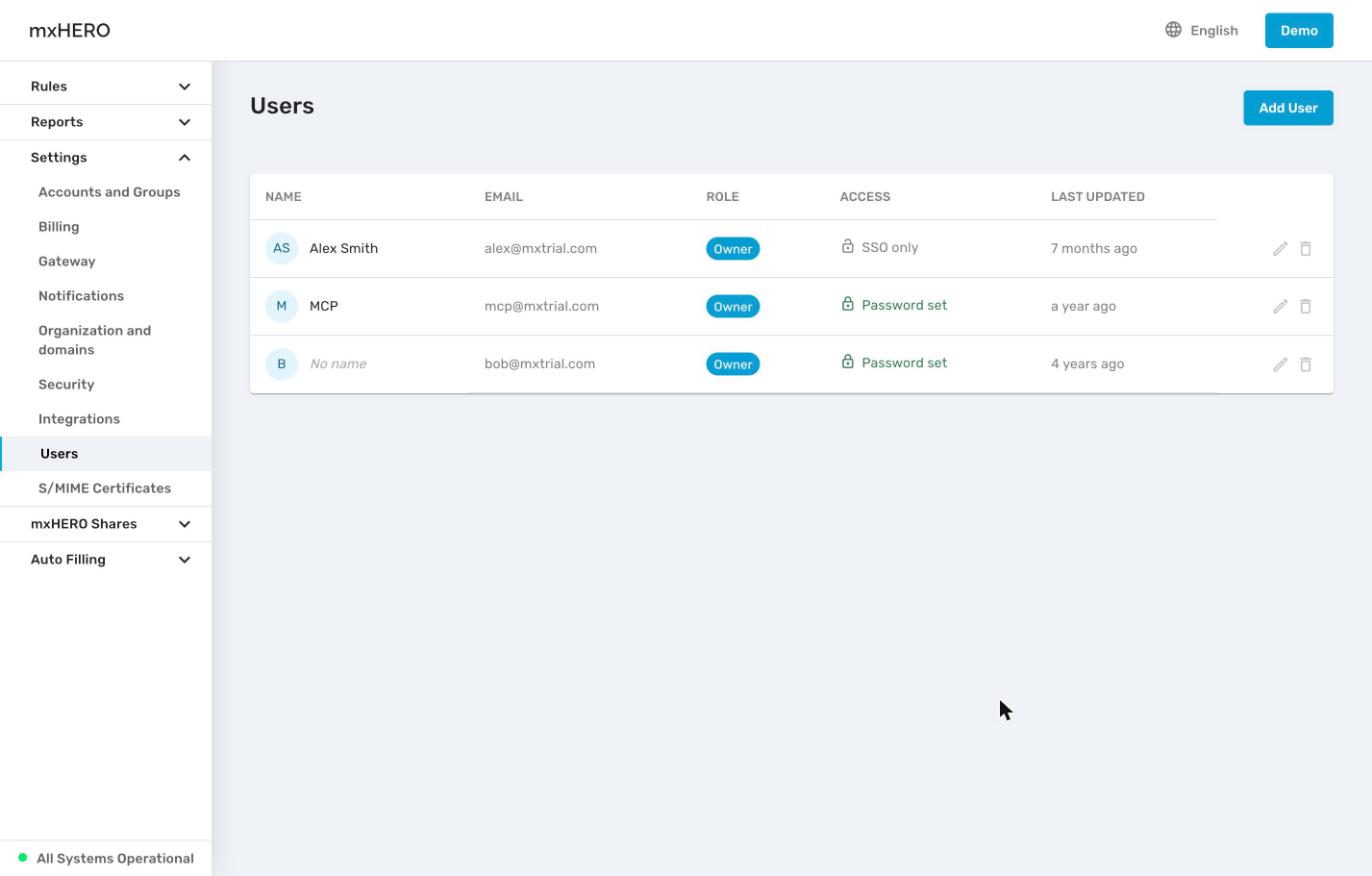Edit the Alex Smith user with the pencil icon
The image size is (1372, 876).
click(1280, 249)
